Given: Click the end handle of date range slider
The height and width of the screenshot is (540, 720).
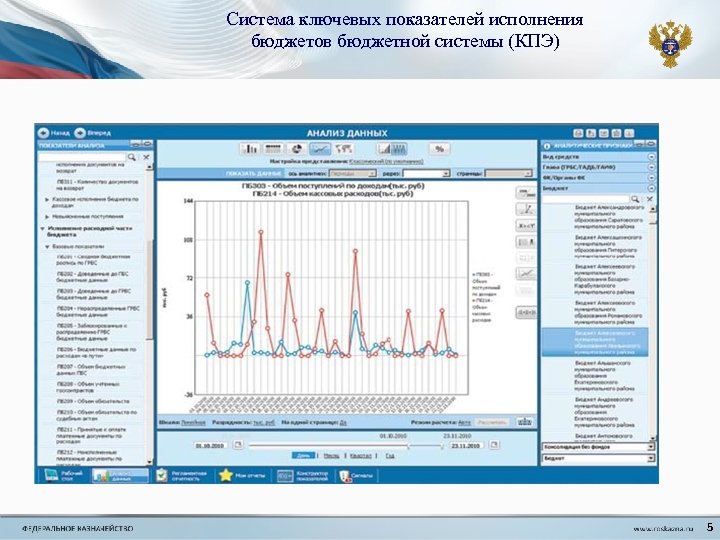Looking at the screenshot, I should 443,445.
